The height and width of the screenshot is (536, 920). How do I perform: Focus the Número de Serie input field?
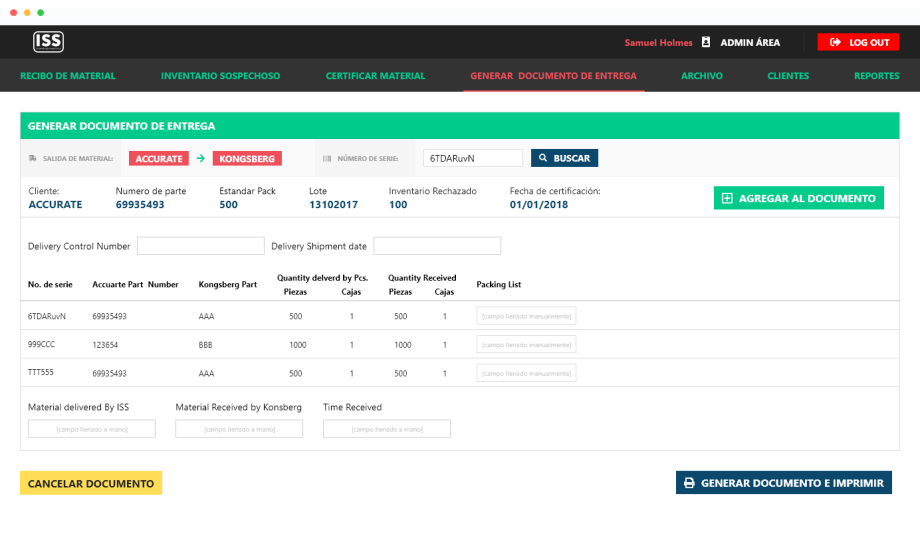473,158
